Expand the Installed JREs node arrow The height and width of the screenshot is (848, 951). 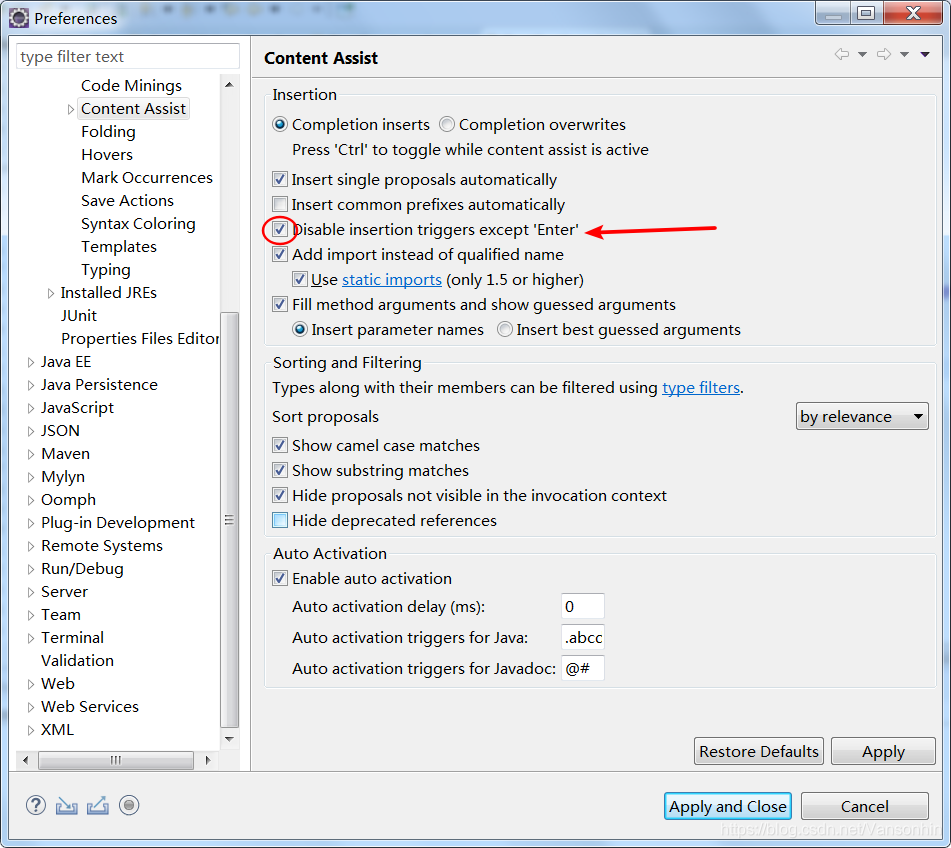tap(50, 293)
